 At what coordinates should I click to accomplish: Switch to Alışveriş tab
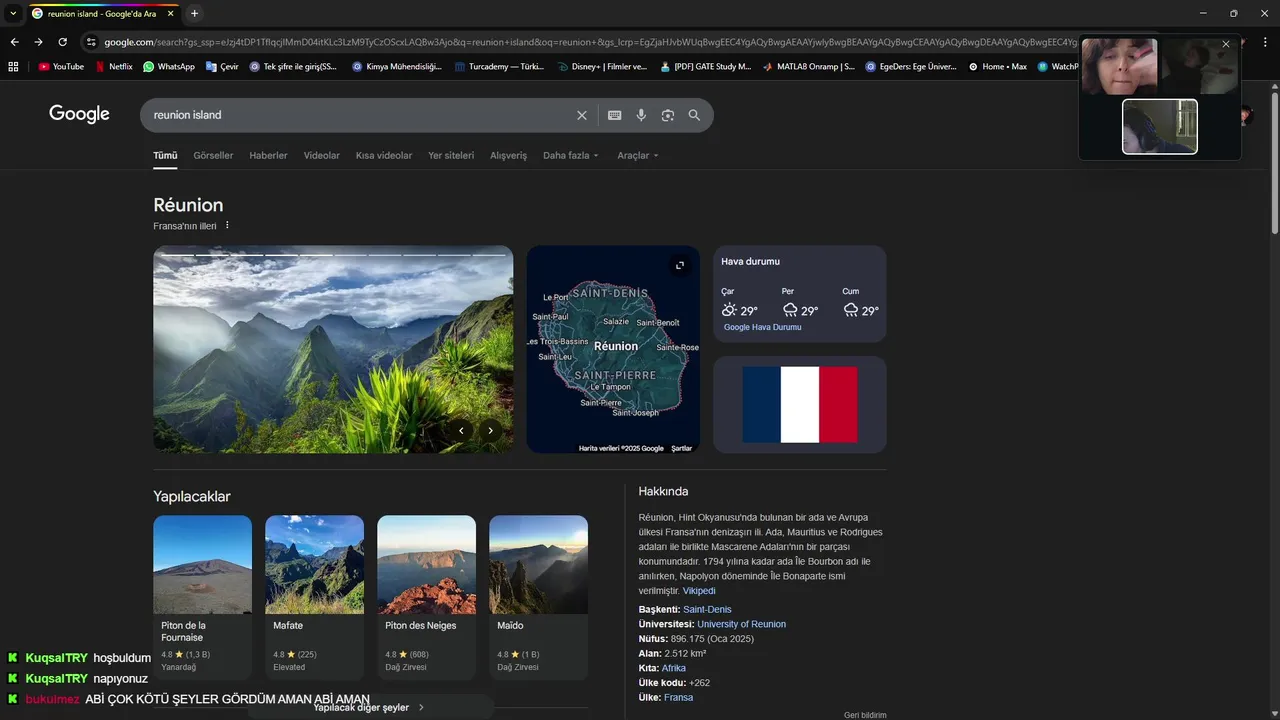click(x=508, y=155)
